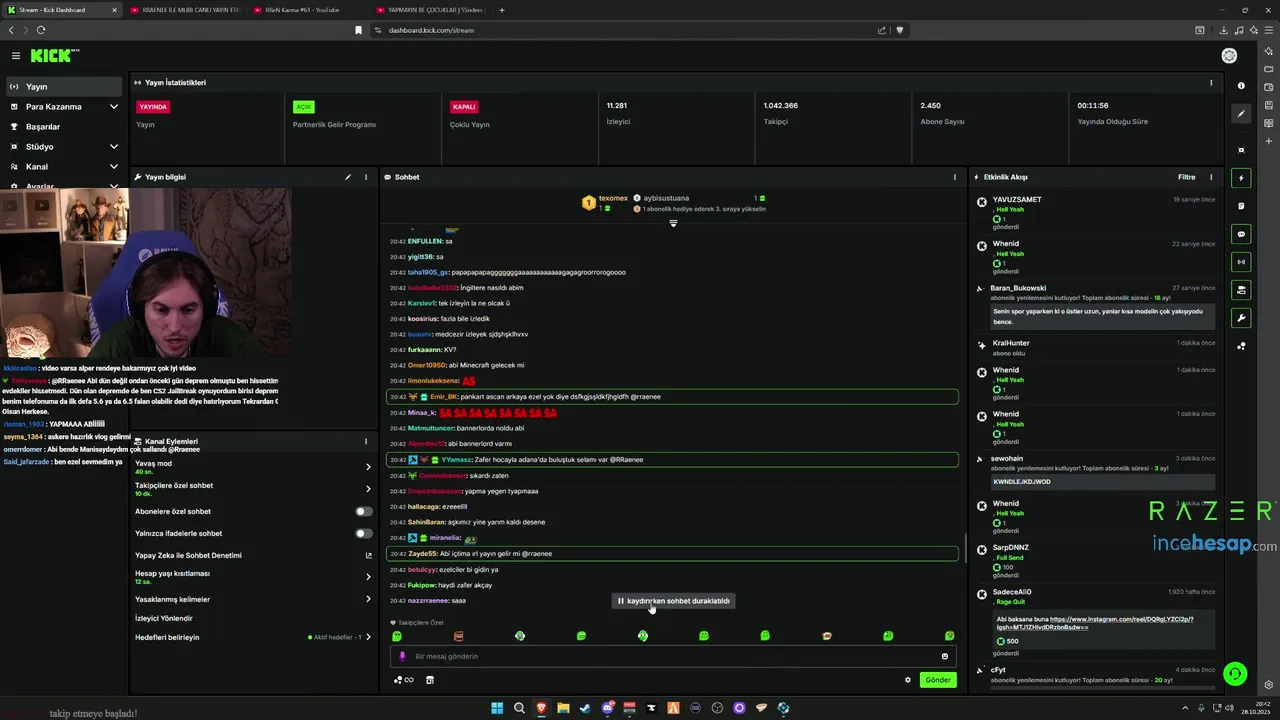Resume chat via kaydırırken sohbet duraklatıldı
The width and height of the screenshot is (1280, 720).
coord(673,601)
